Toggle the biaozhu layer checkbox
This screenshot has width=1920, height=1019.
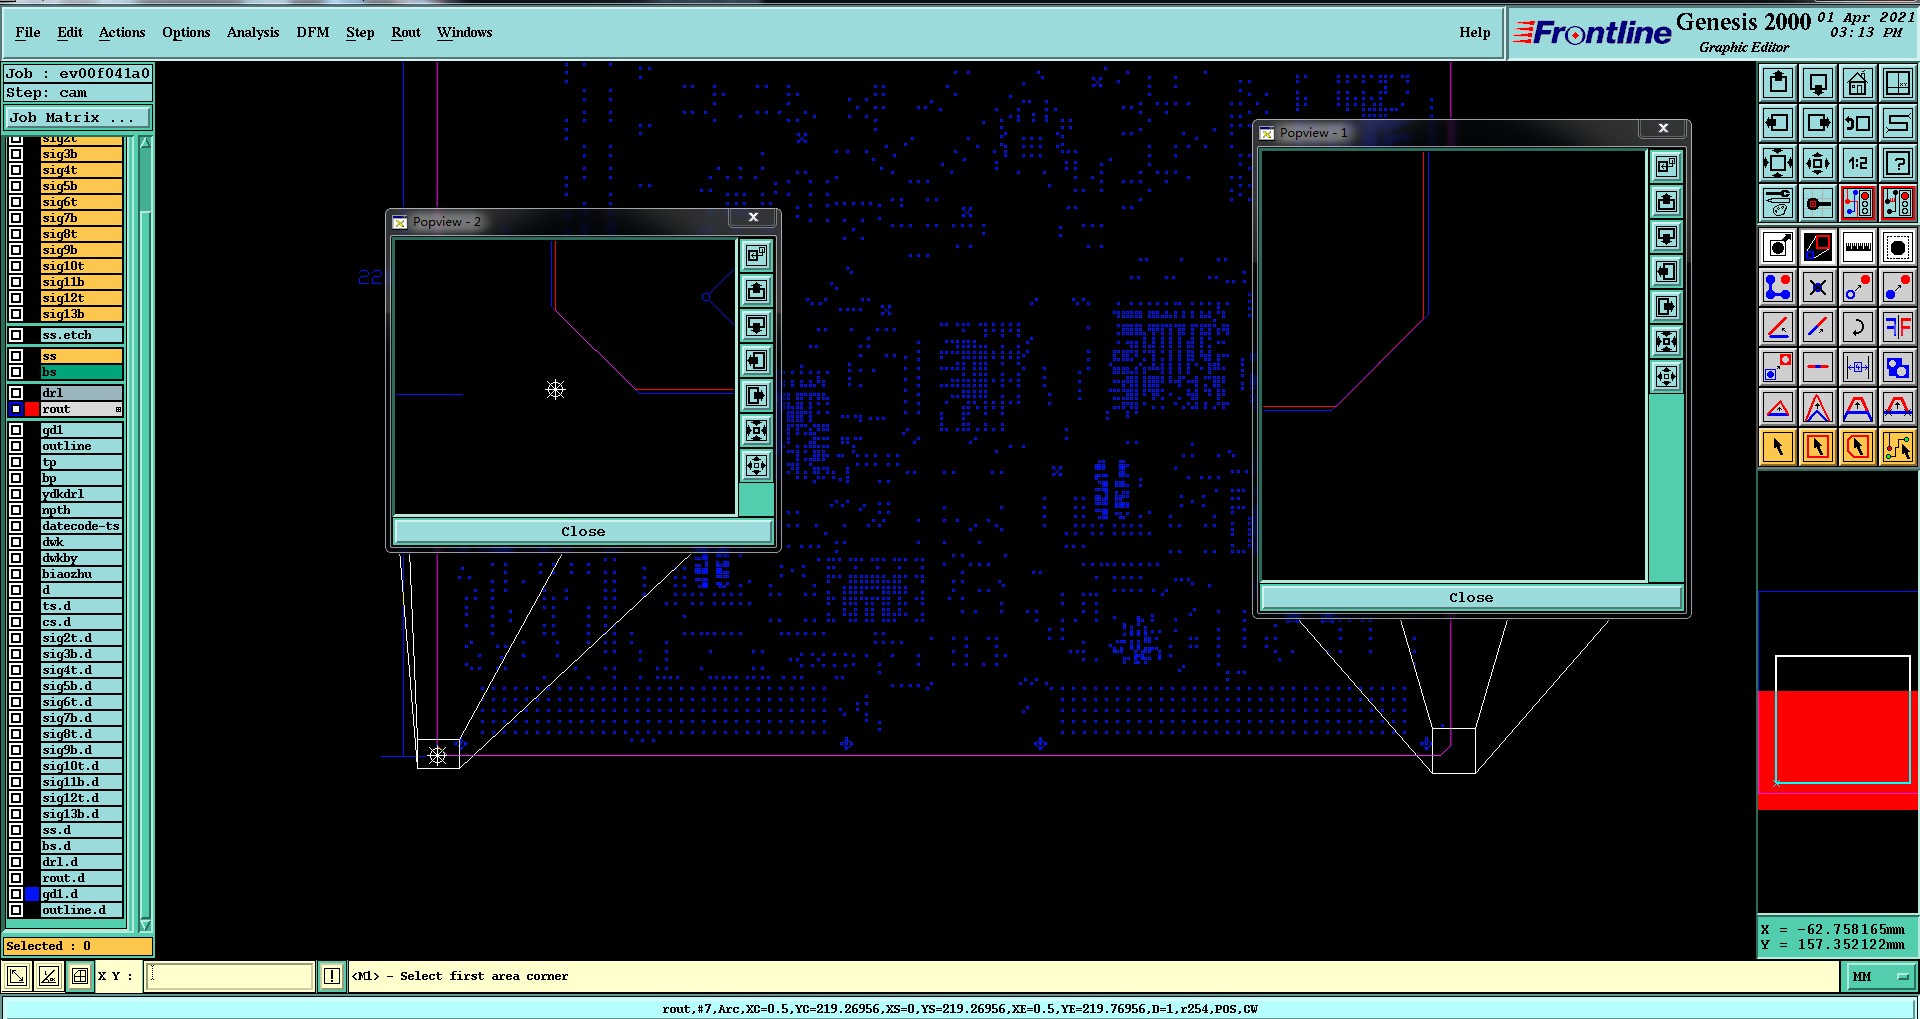click(16, 574)
